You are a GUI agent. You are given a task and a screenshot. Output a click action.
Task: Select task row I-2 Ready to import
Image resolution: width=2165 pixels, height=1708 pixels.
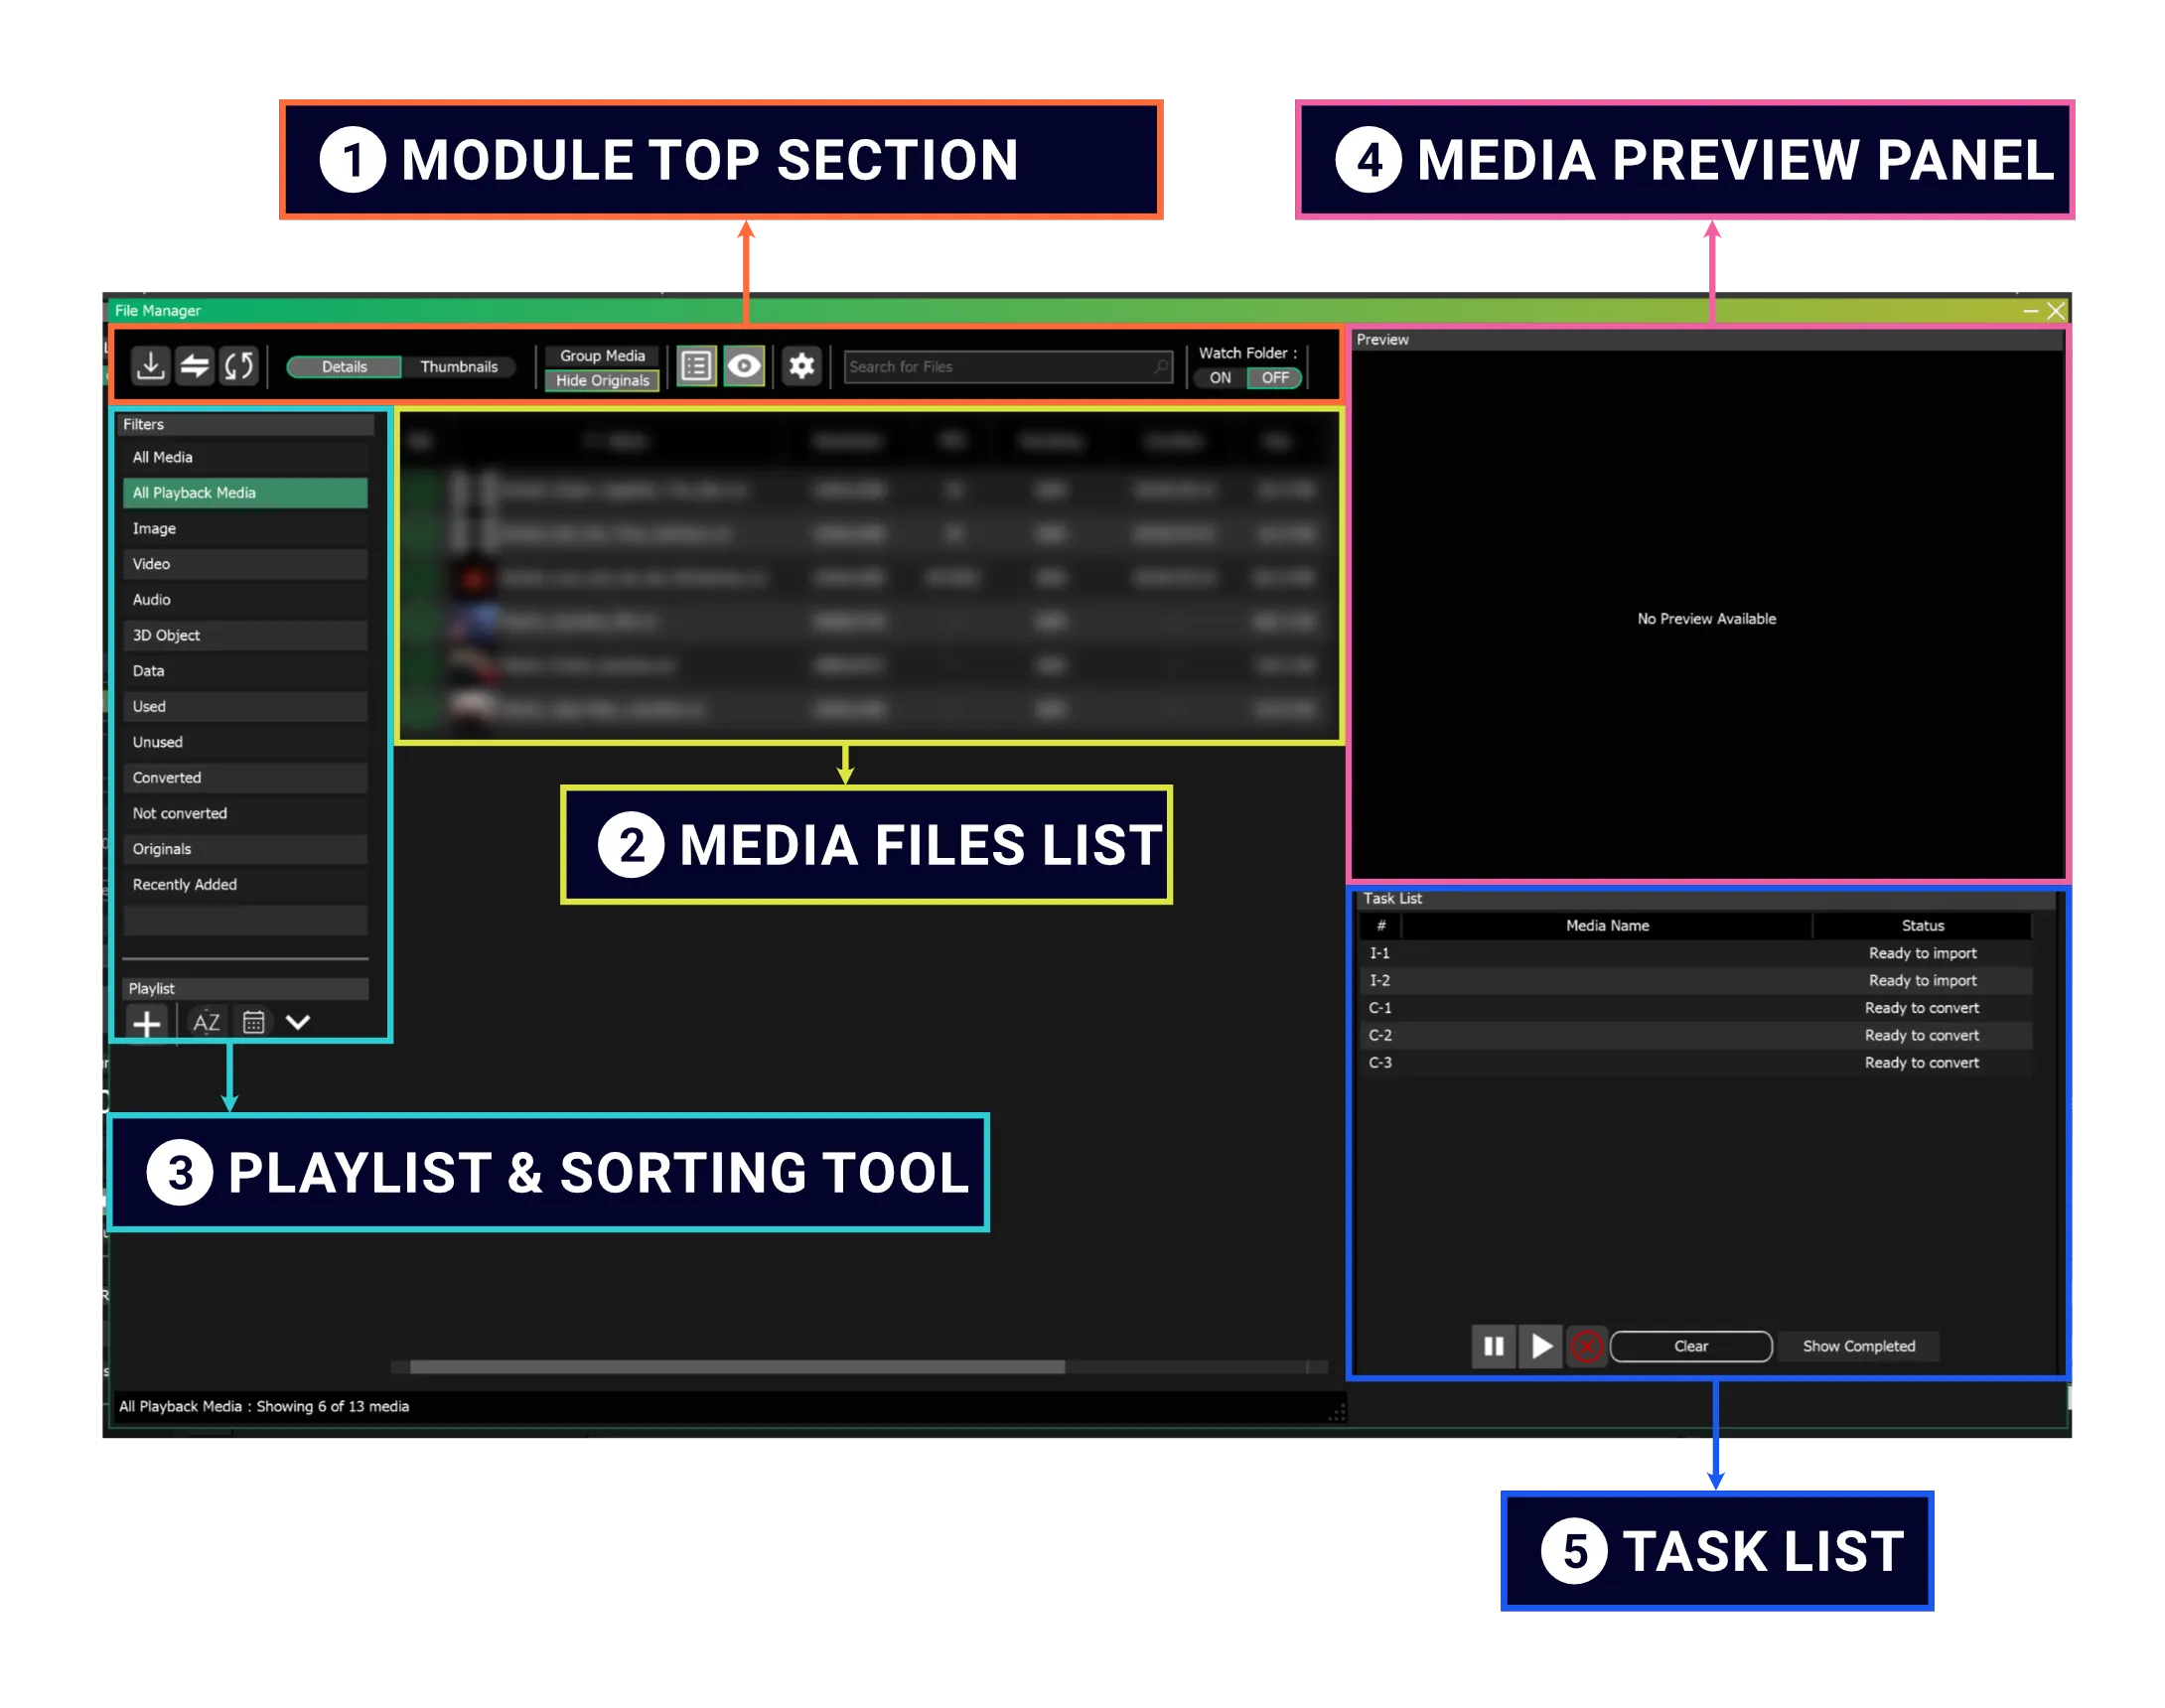tap(1696, 981)
